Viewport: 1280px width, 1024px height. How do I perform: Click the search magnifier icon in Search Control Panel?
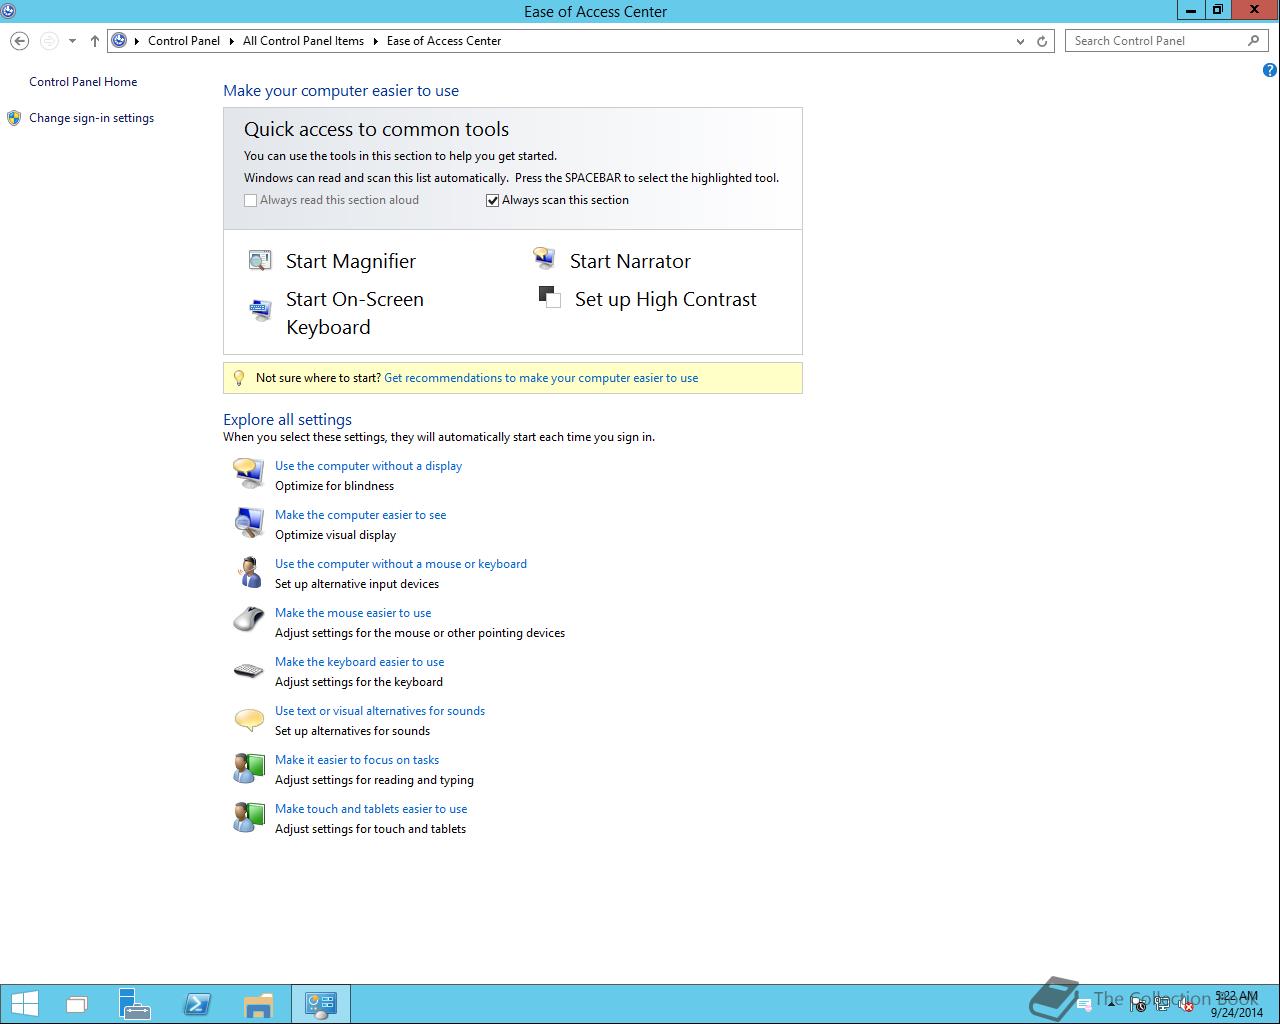pos(1254,41)
